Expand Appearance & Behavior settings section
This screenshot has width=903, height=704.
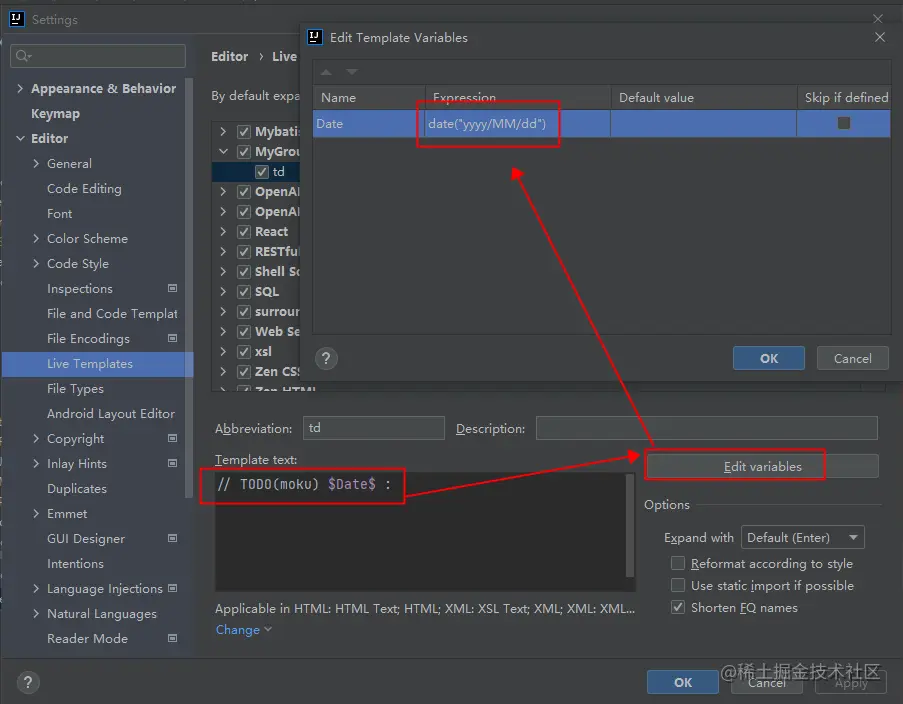pyautogui.click(x=20, y=88)
